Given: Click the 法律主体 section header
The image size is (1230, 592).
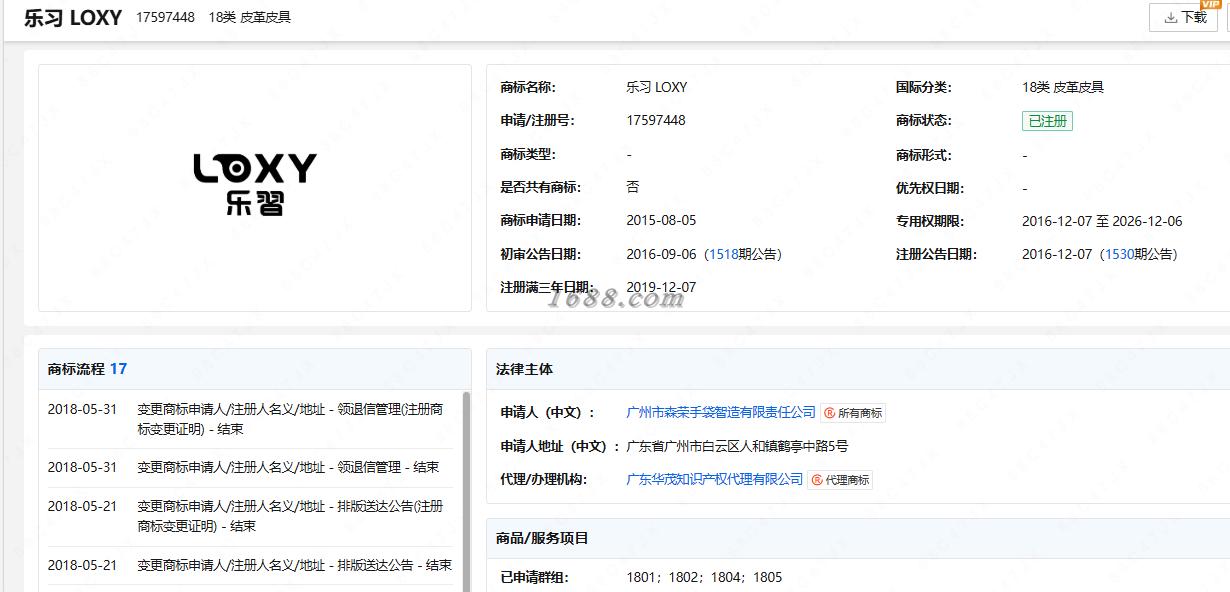Looking at the screenshot, I should click(524, 369).
